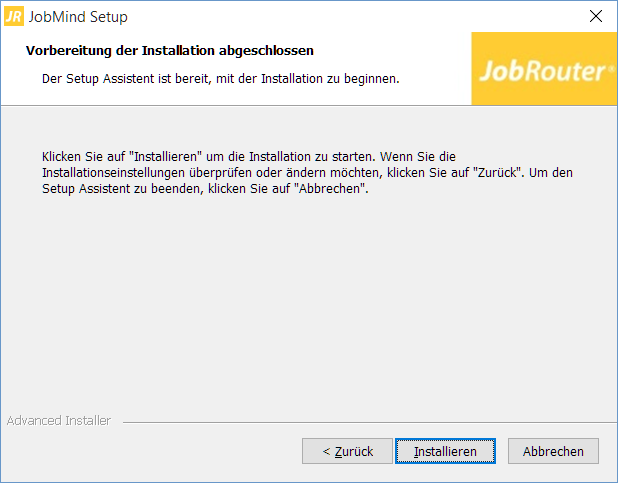Start installation with the Installieren button
Image resolution: width=618 pixels, height=483 pixels.
pos(445,451)
